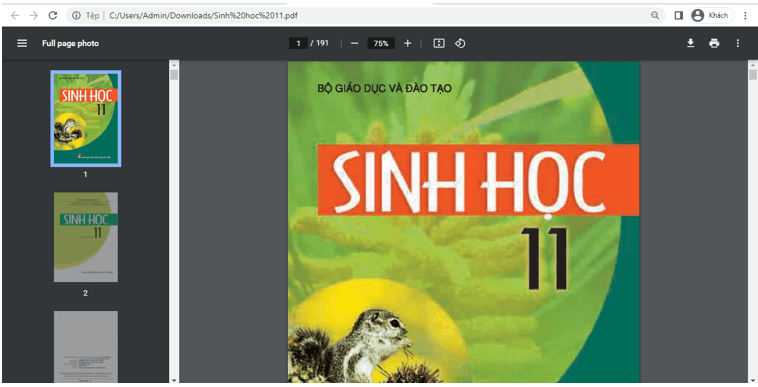Select the third page thumbnail

point(86,347)
